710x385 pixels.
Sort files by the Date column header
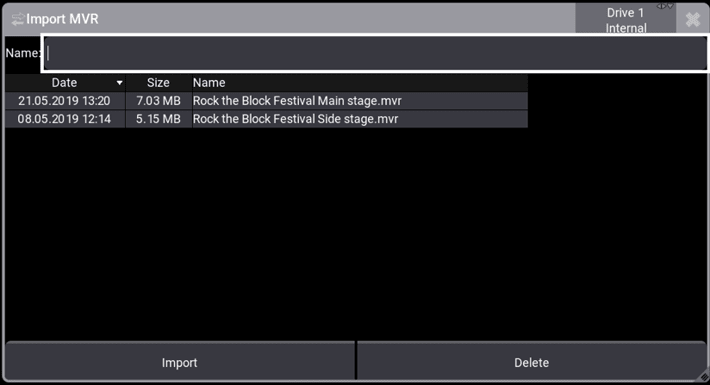[x=65, y=83]
